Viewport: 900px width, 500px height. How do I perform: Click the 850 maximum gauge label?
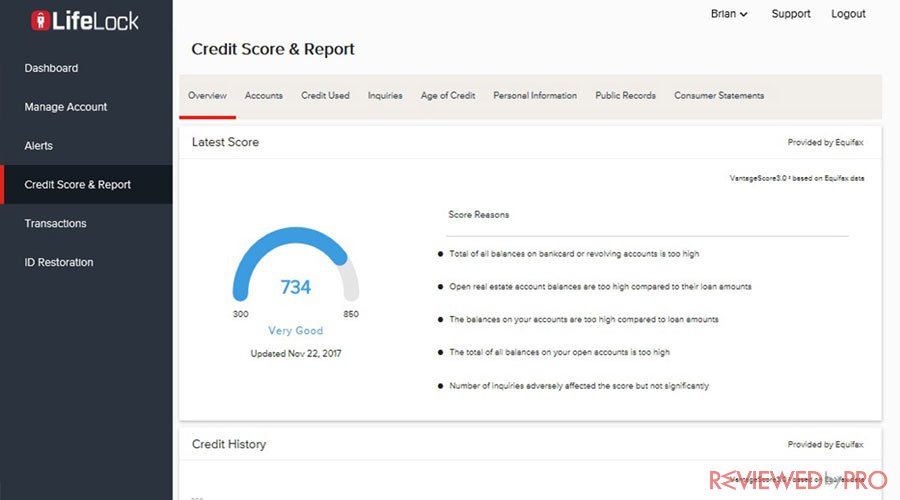351,314
